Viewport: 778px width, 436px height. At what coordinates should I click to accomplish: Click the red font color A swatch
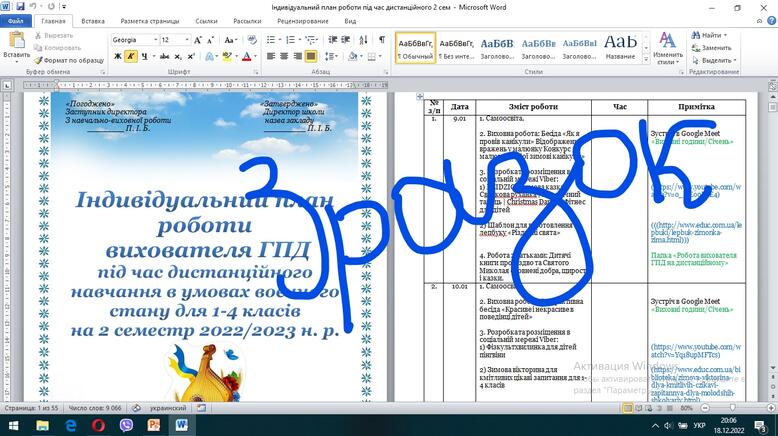pyautogui.click(x=247, y=57)
